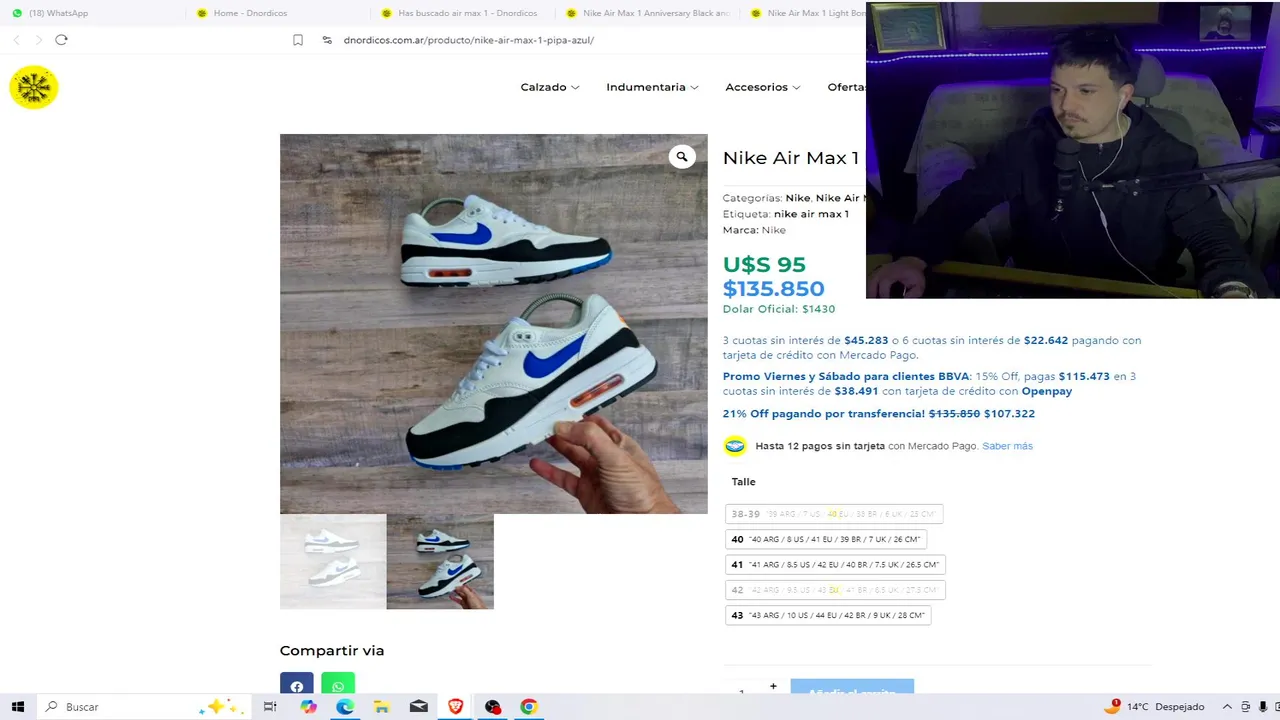Increase quantity with the plus button
This screenshot has height=720, width=1280.
tap(773, 686)
